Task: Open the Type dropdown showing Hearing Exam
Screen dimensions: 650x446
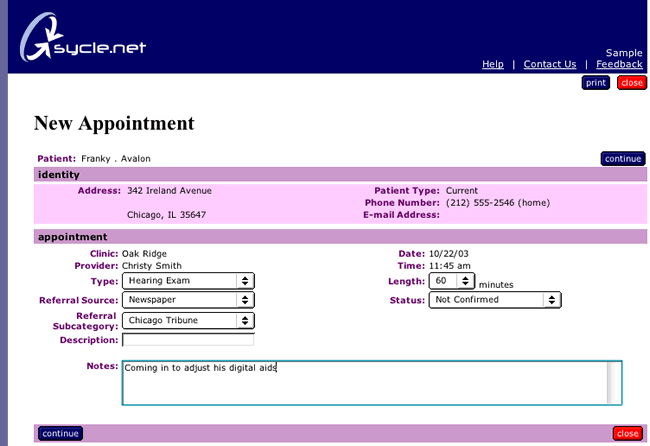Action: click(x=189, y=281)
